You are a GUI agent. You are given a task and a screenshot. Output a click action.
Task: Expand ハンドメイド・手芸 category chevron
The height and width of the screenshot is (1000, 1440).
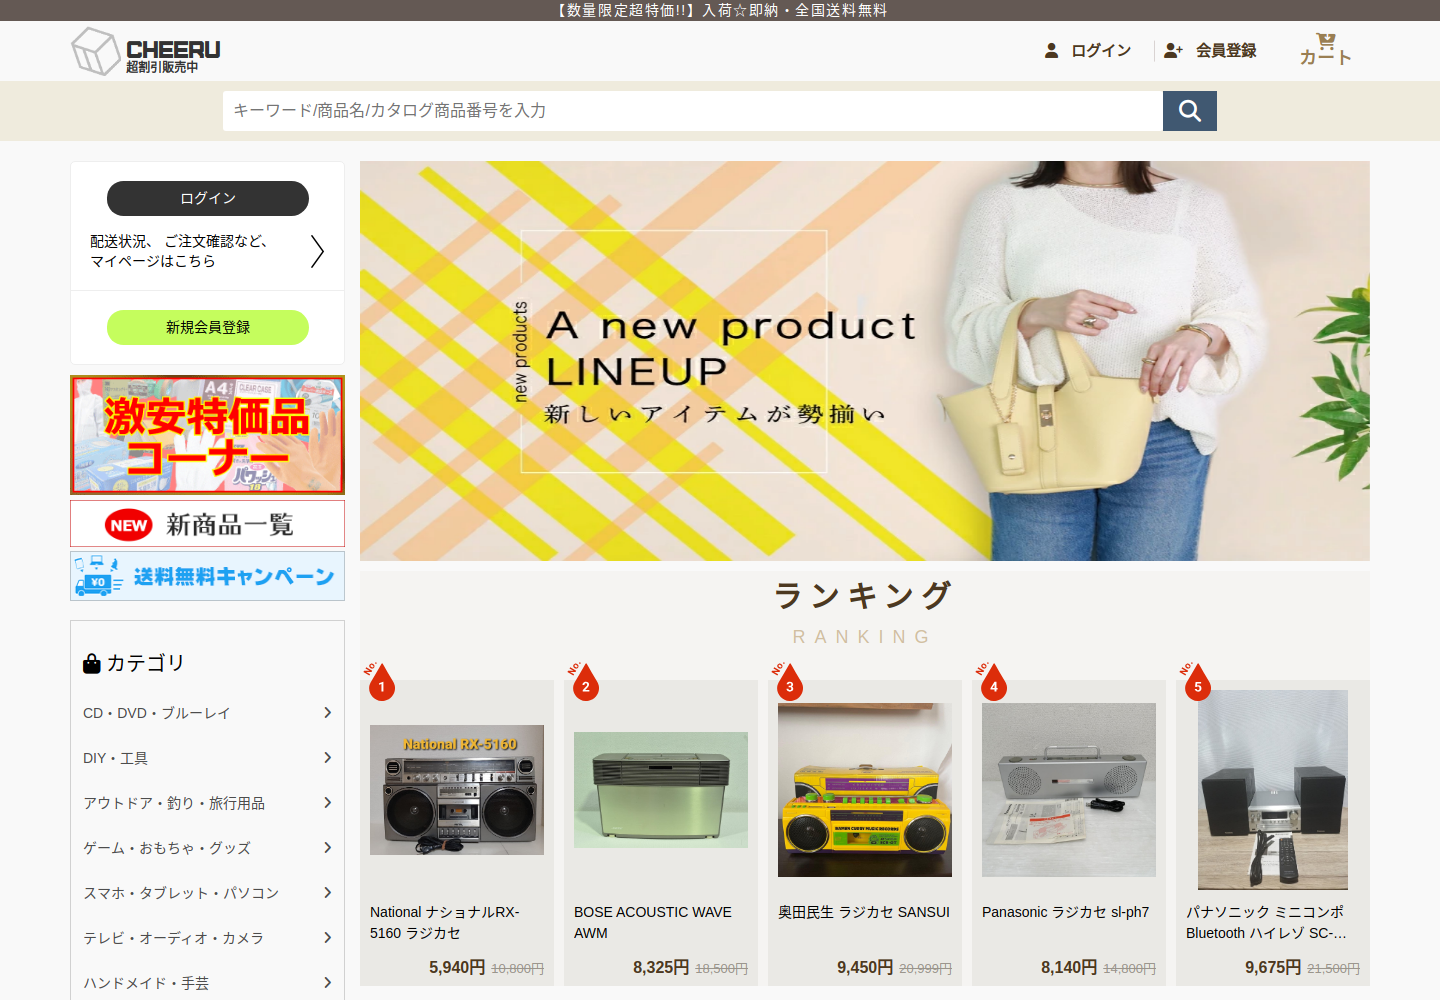(x=327, y=982)
